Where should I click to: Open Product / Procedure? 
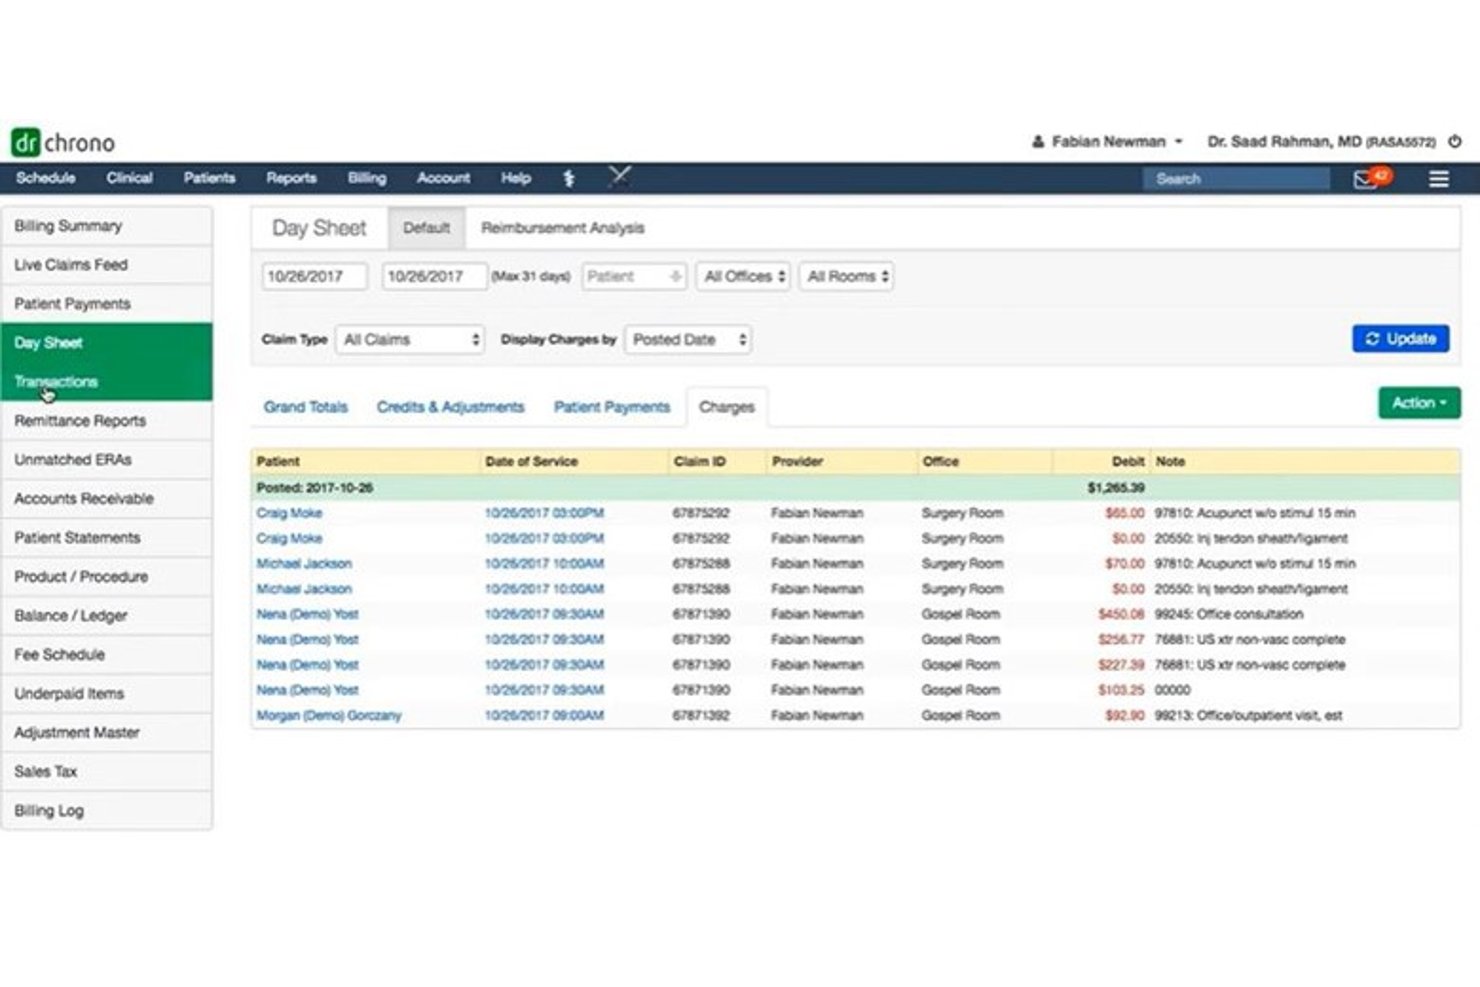pos(107,577)
